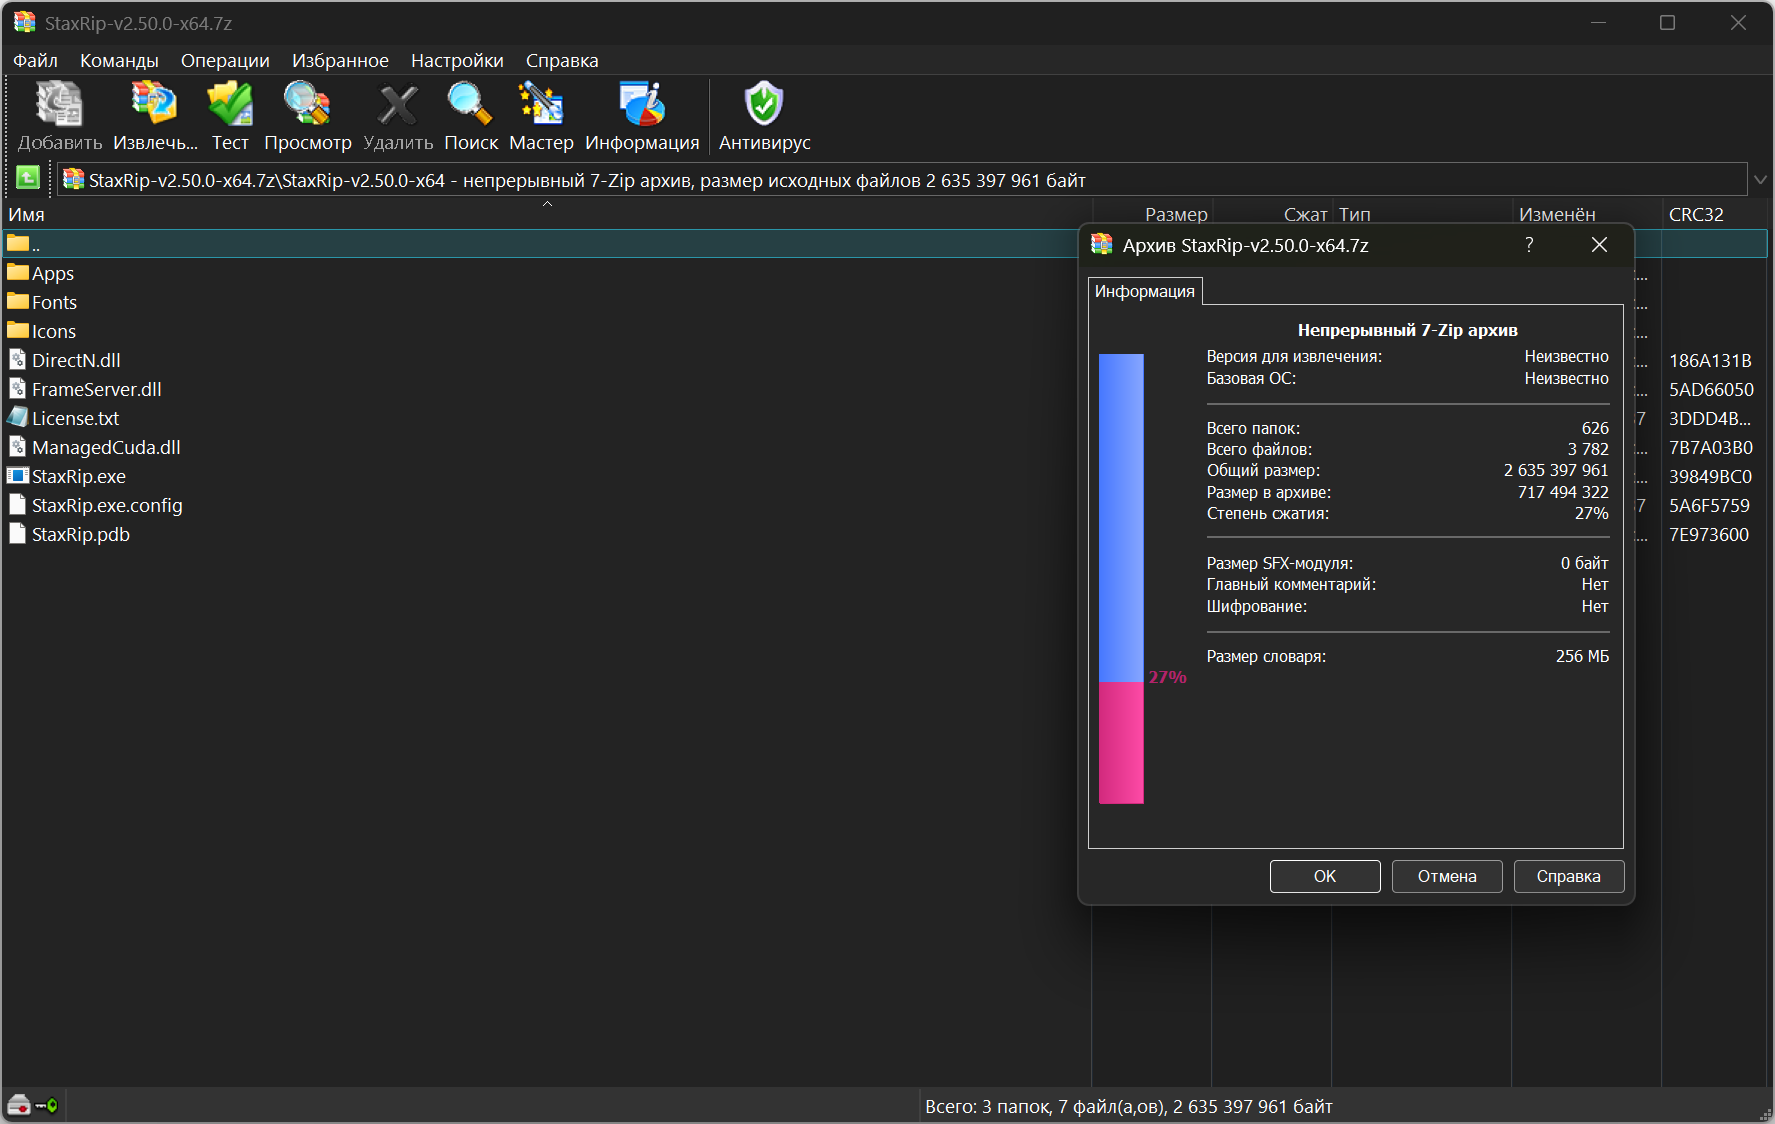This screenshot has height=1124, width=1775.
Task: Open the Настройки menu
Action: (457, 61)
